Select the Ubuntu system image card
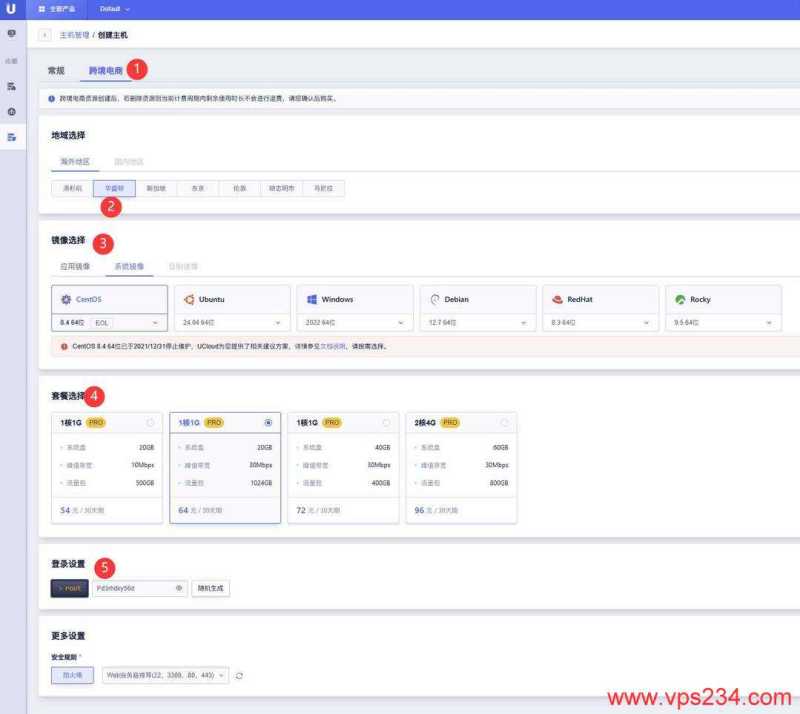Image resolution: width=800 pixels, height=714 pixels. [x=232, y=299]
